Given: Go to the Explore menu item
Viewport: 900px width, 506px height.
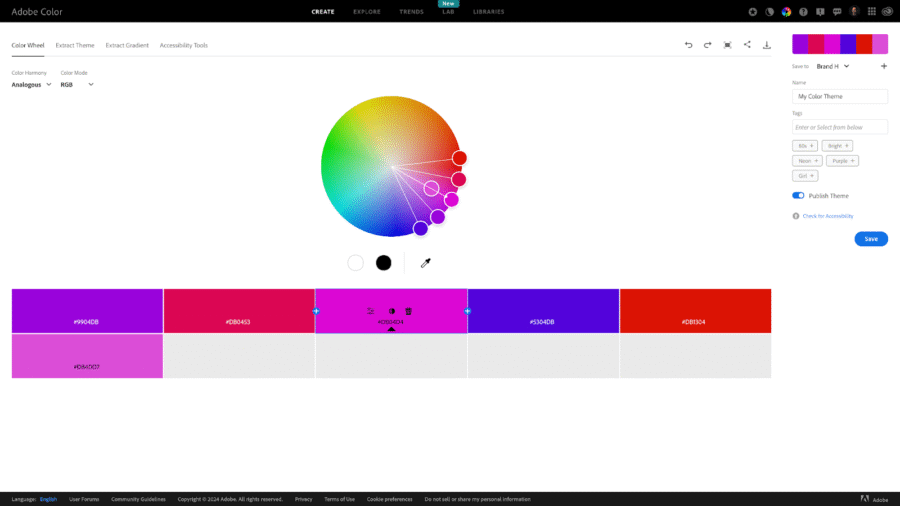Looking at the screenshot, I should point(367,12).
